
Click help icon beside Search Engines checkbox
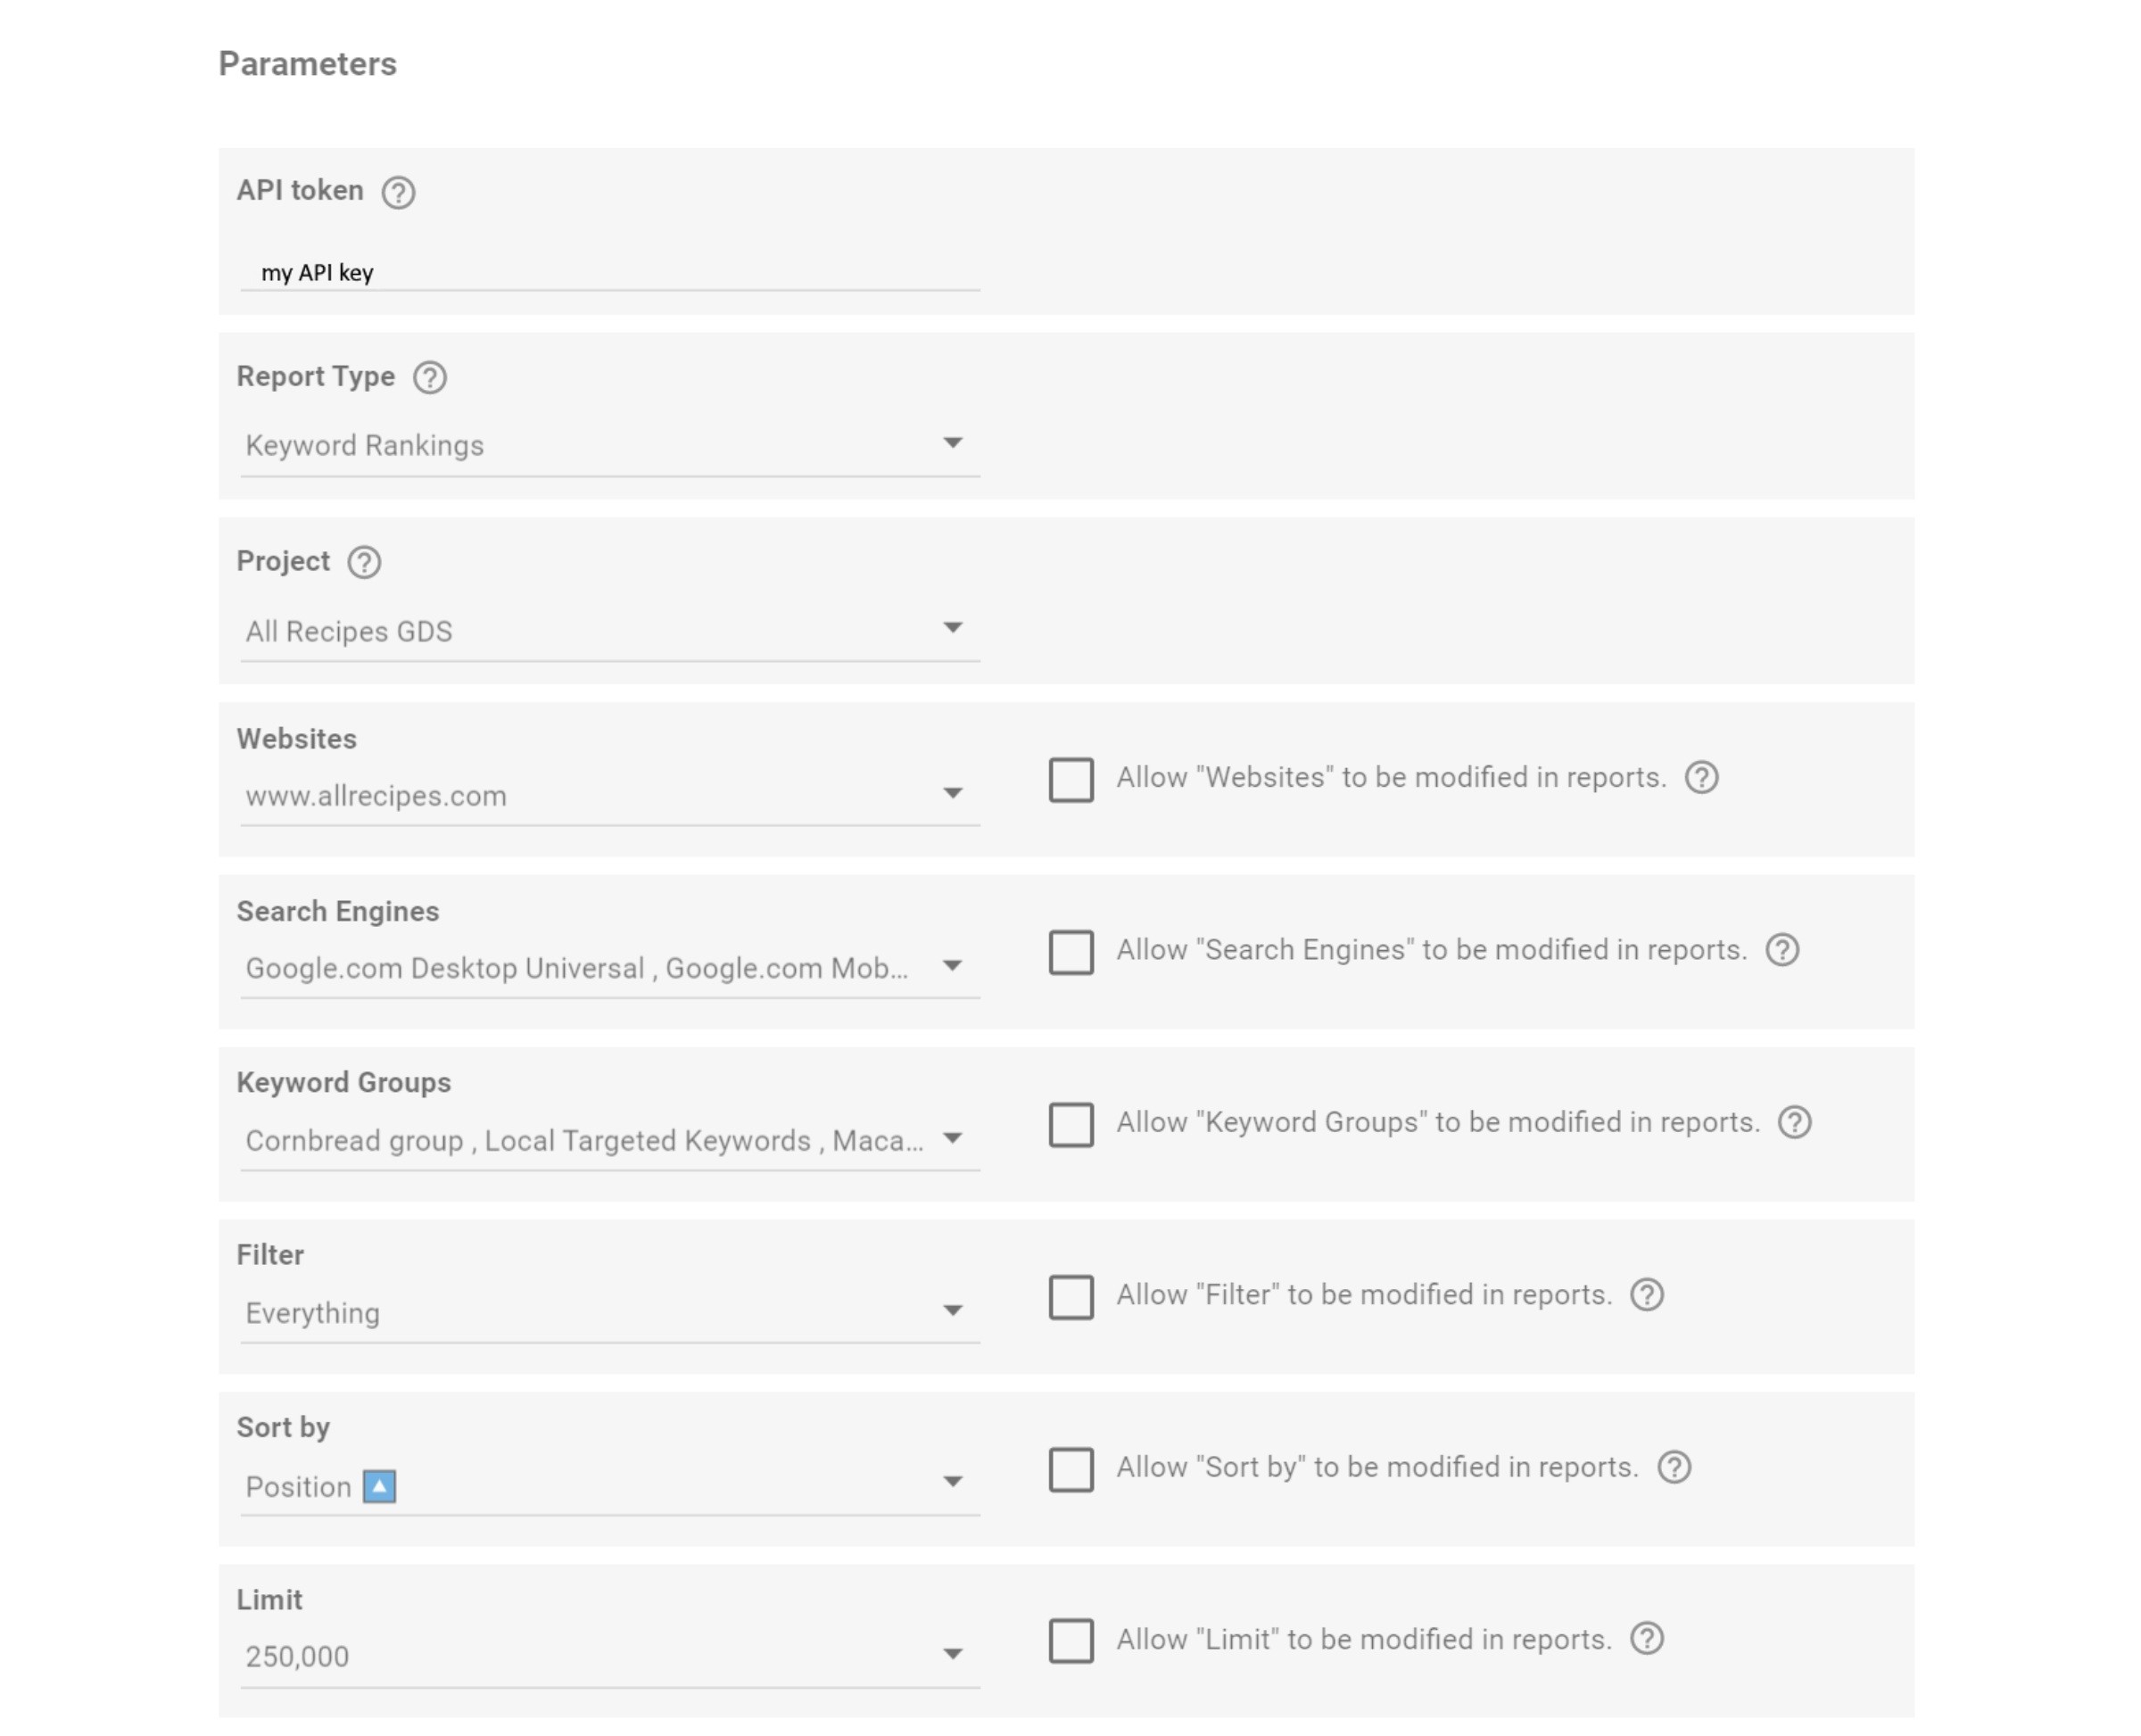tap(1782, 950)
